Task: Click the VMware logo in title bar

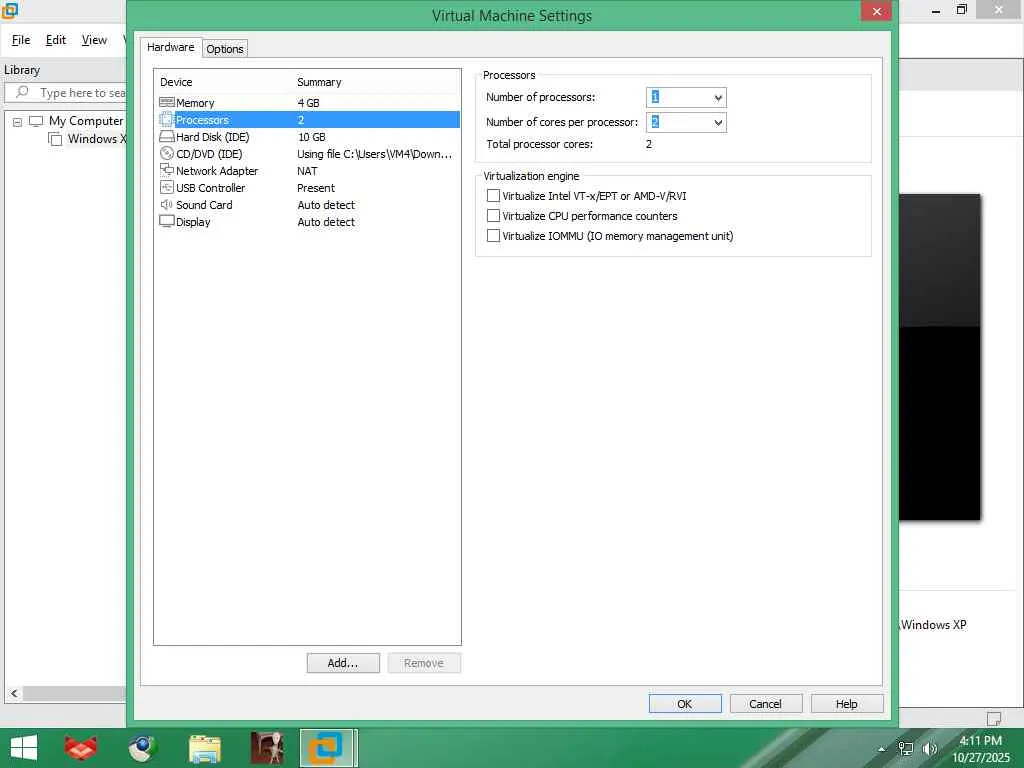Action: (x=9, y=10)
